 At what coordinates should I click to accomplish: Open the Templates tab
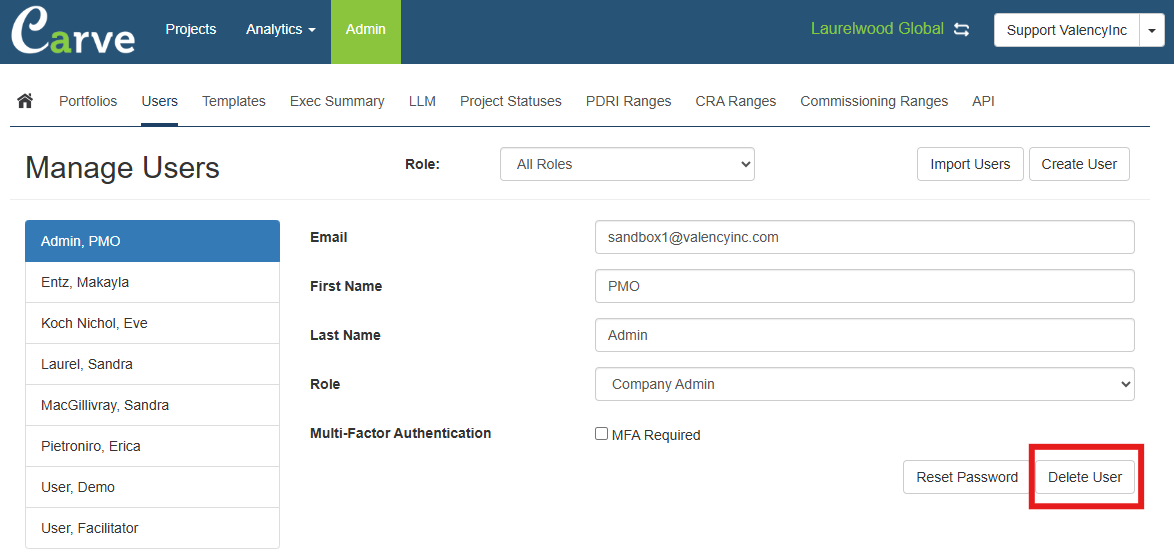tap(234, 101)
